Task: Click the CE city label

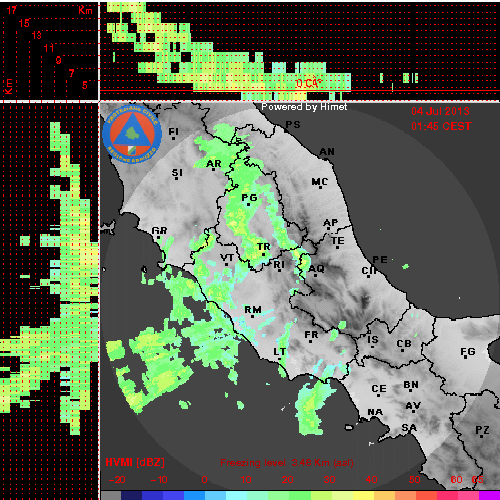Action: (379, 389)
